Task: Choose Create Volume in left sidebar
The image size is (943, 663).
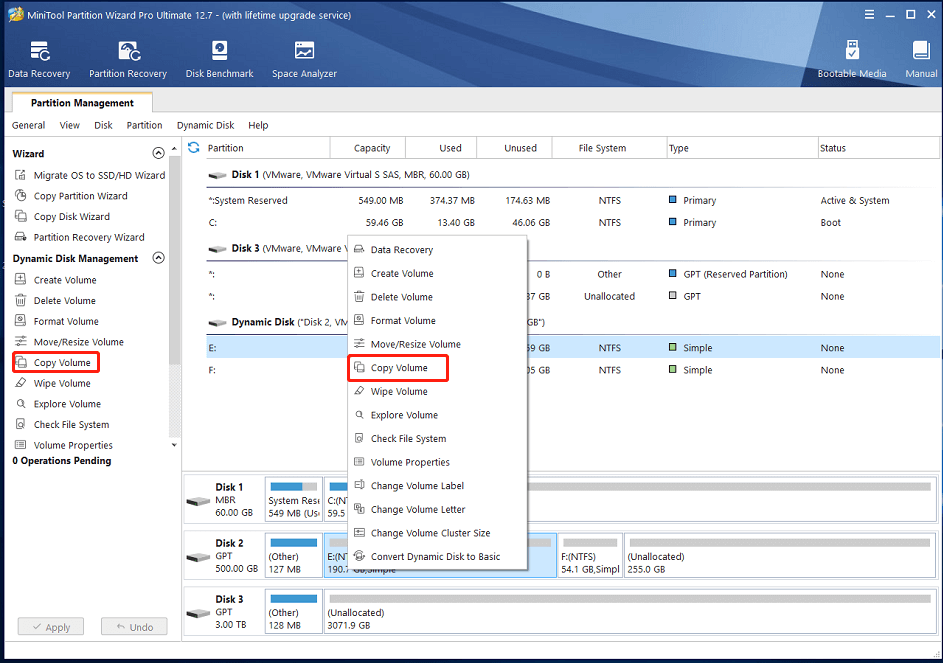Action: click(x=55, y=280)
